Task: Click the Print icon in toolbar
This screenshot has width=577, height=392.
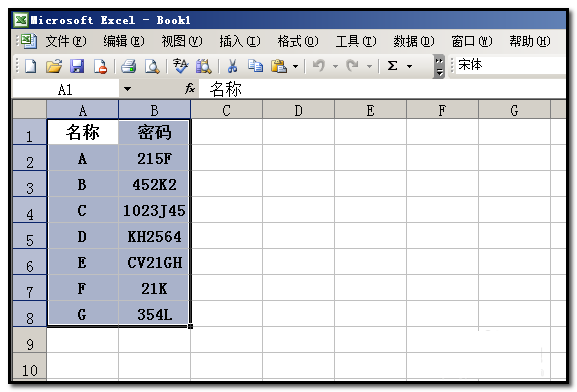Action: 128,66
